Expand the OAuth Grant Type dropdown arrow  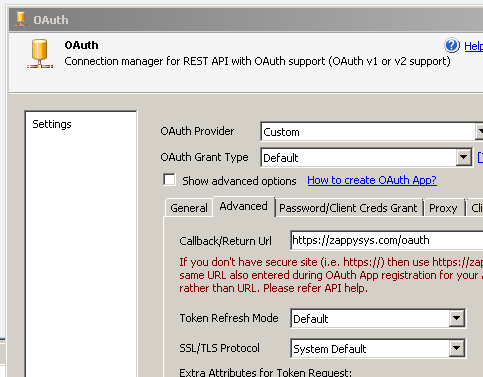pyautogui.click(x=463, y=157)
